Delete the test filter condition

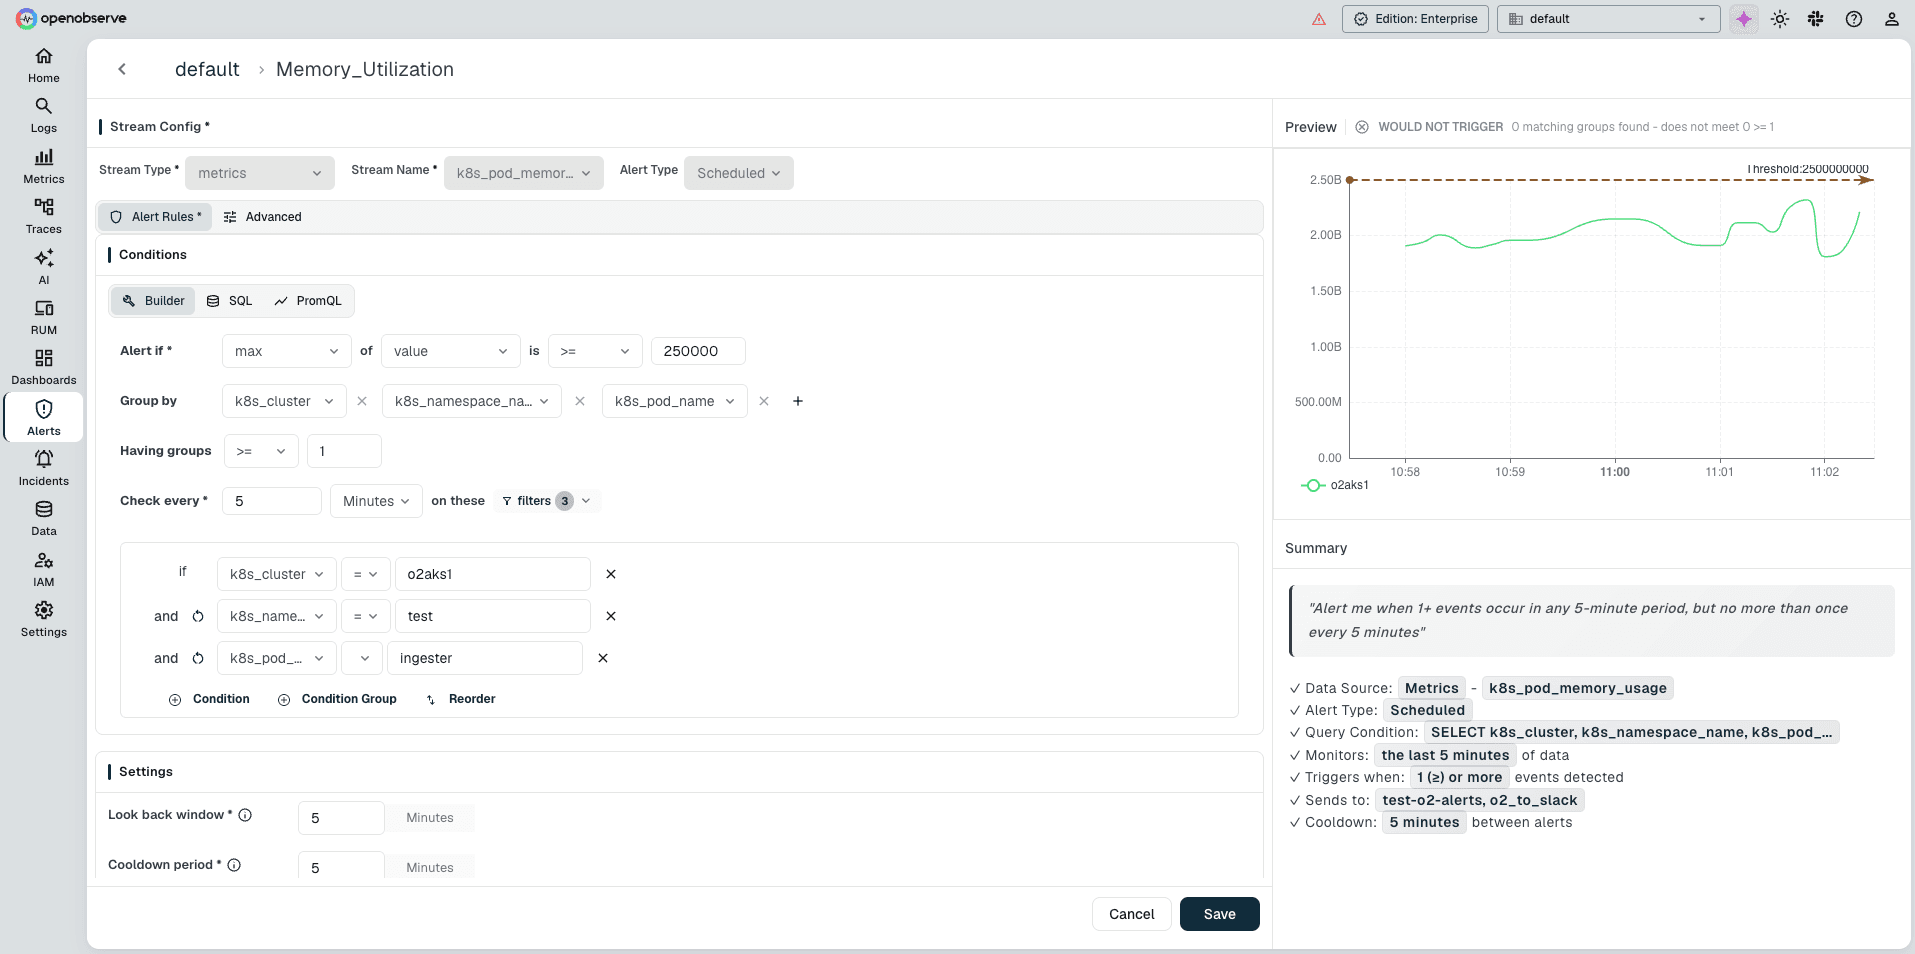pos(611,616)
